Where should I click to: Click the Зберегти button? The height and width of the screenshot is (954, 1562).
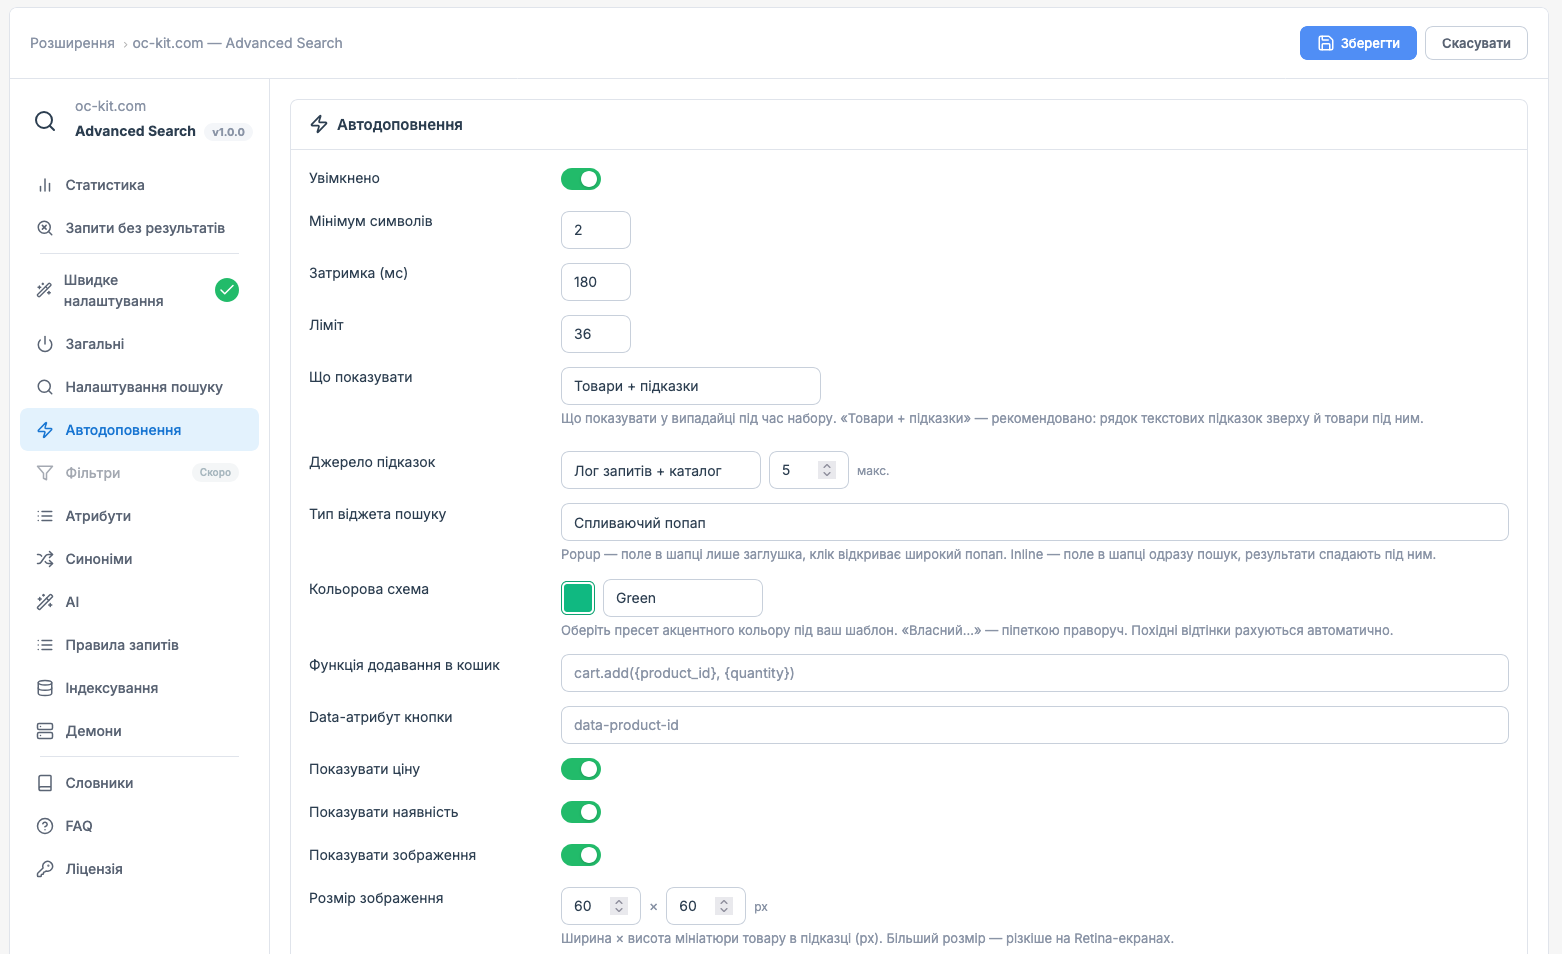click(x=1358, y=43)
